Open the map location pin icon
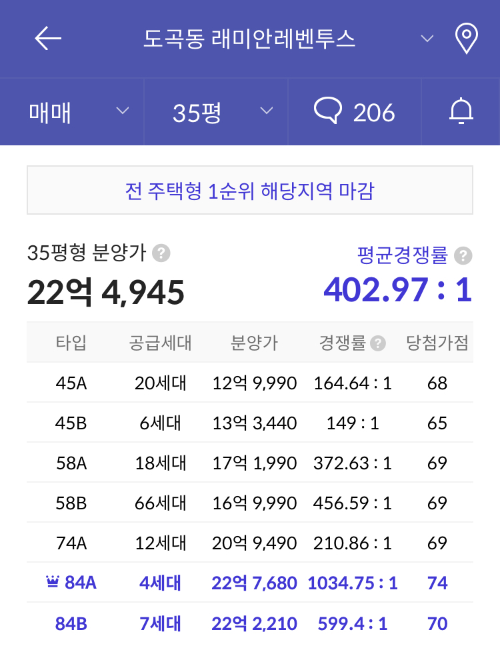 pos(466,39)
